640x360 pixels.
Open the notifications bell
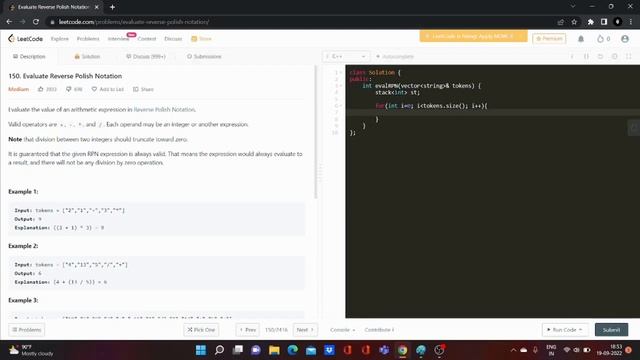581,39
